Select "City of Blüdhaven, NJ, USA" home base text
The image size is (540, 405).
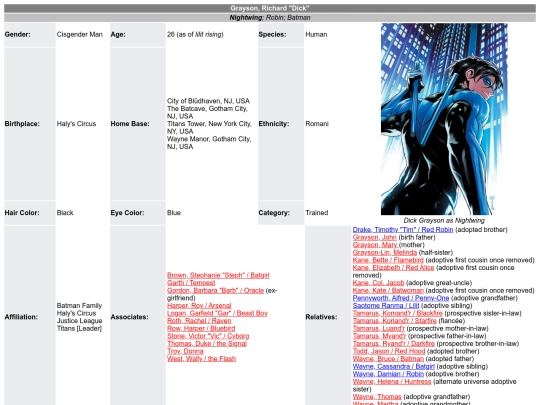click(x=208, y=101)
